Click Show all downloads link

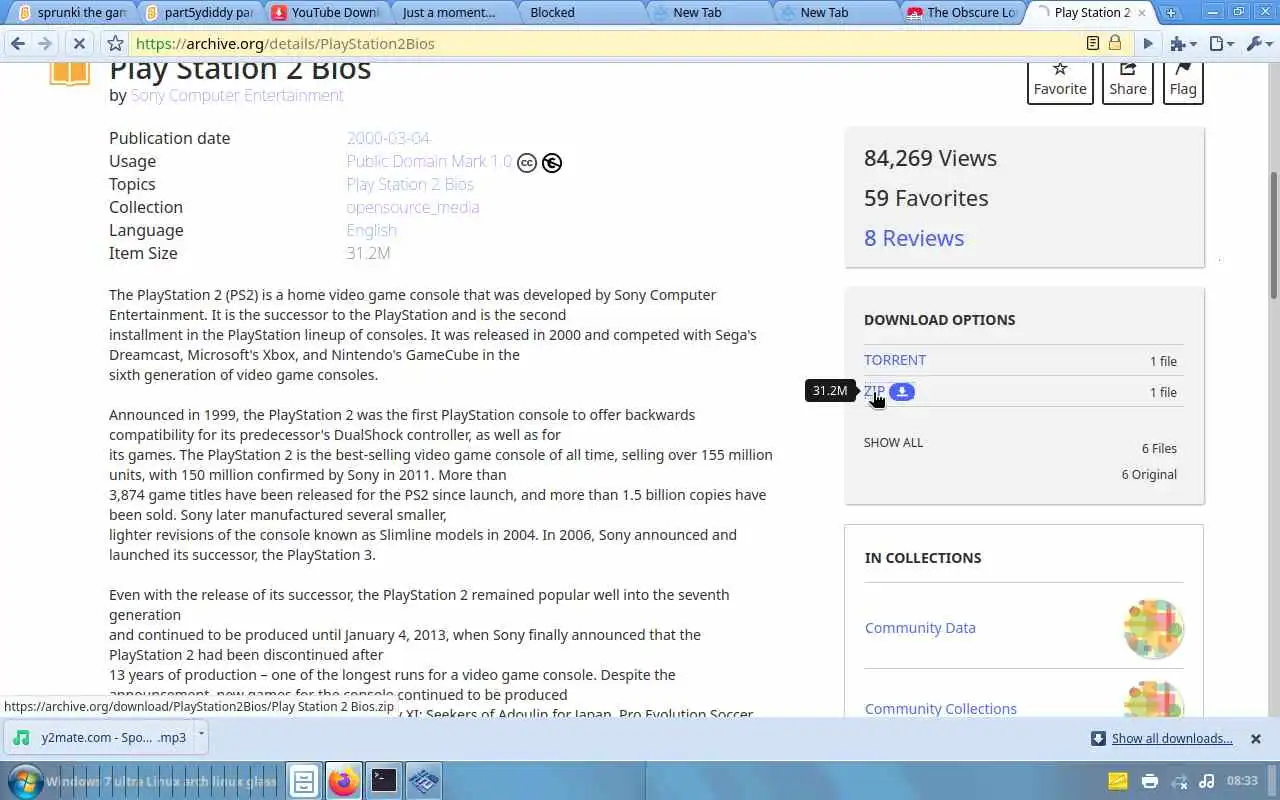[1172, 738]
